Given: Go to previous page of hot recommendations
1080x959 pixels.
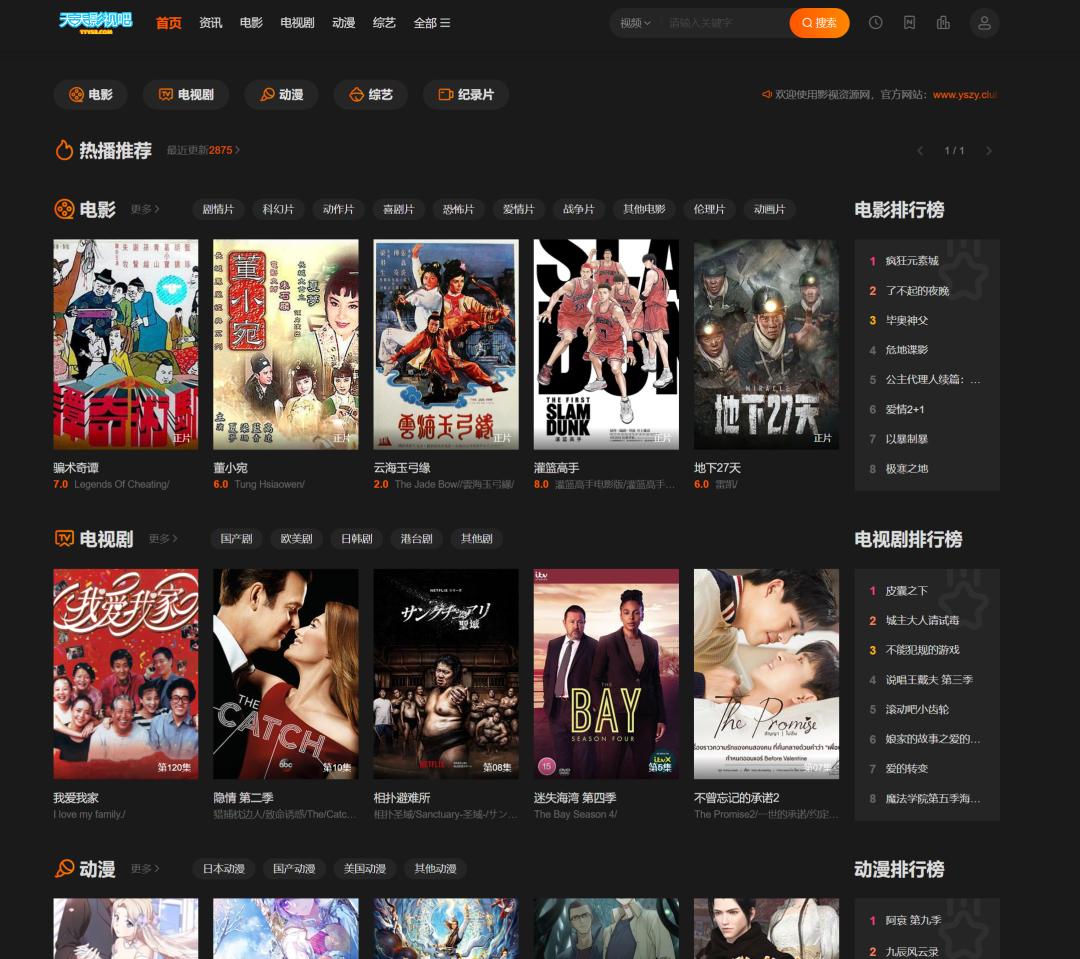Looking at the screenshot, I should [x=920, y=150].
